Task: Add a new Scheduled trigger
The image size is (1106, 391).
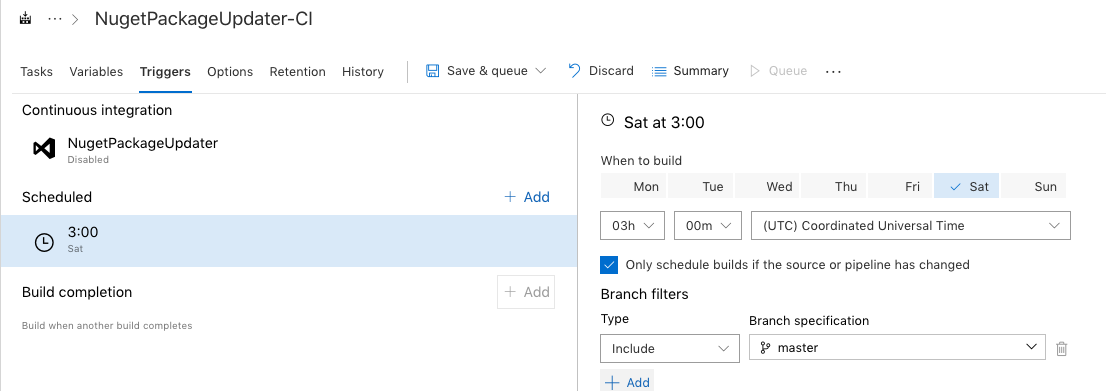Action: click(x=527, y=197)
